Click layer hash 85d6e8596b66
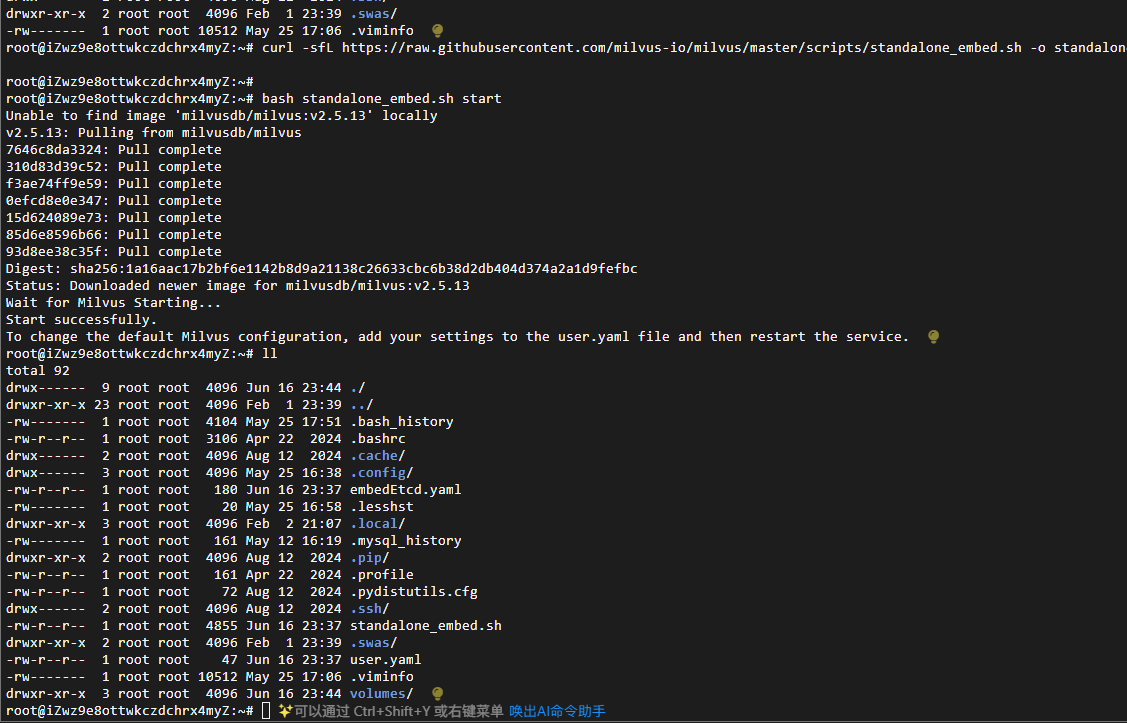The image size is (1127, 723). click(54, 235)
